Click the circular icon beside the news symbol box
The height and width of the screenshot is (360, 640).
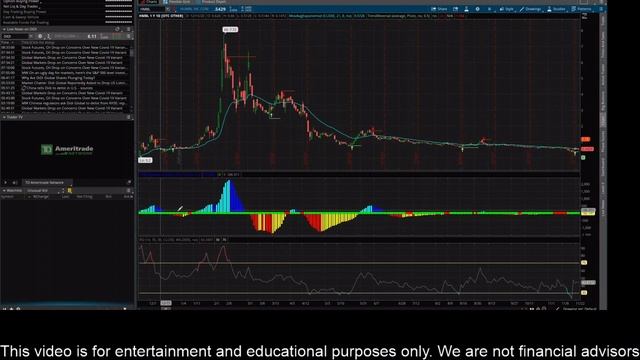point(40,36)
